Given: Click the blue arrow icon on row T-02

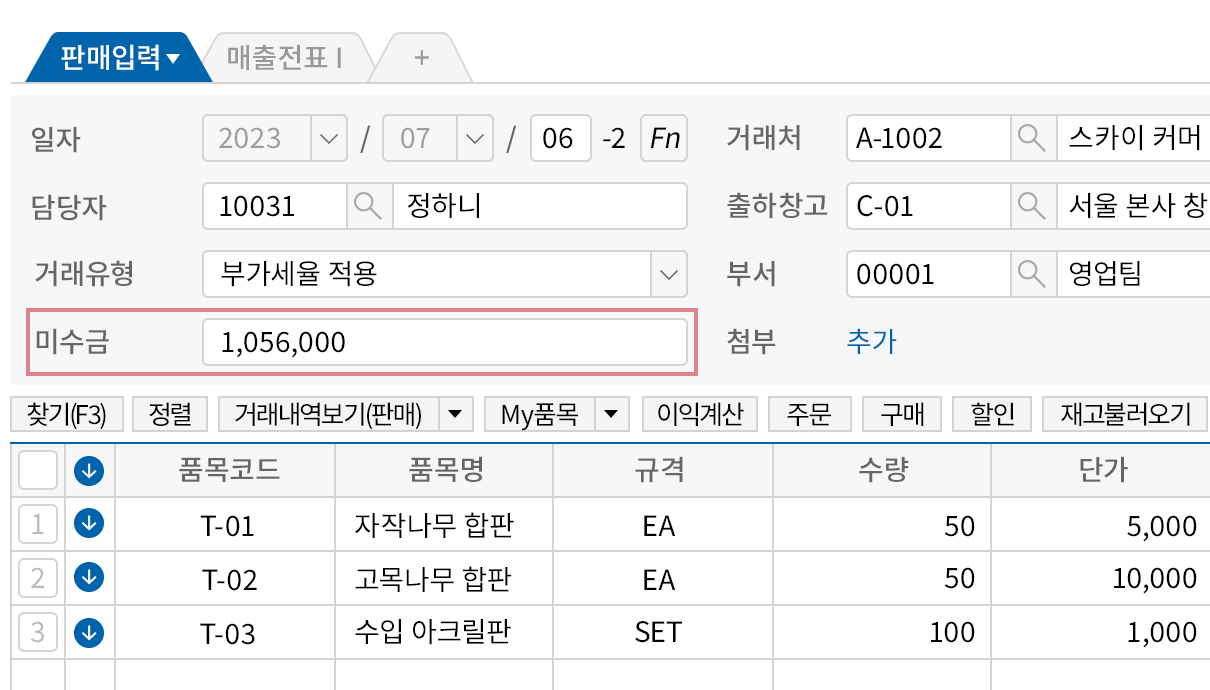Looking at the screenshot, I should tap(88, 578).
